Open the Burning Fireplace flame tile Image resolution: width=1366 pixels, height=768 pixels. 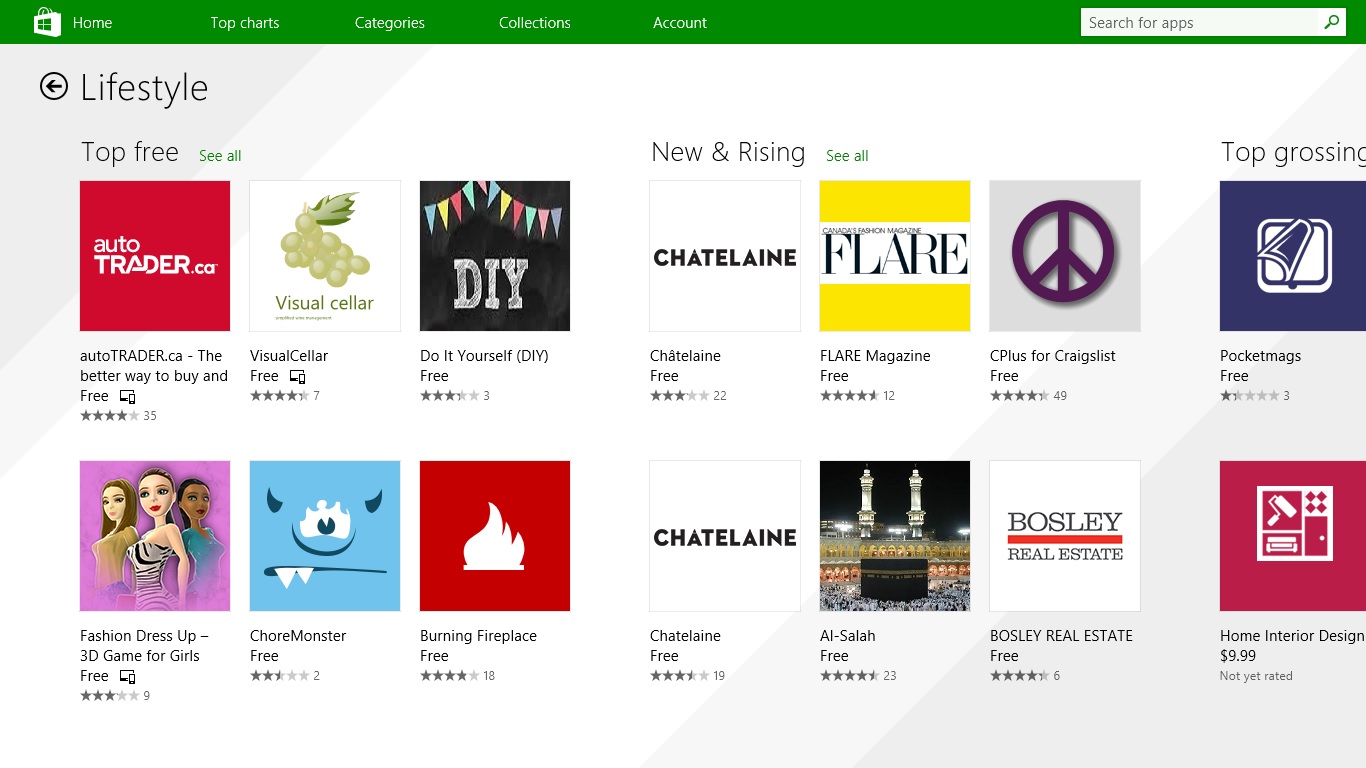coord(495,536)
